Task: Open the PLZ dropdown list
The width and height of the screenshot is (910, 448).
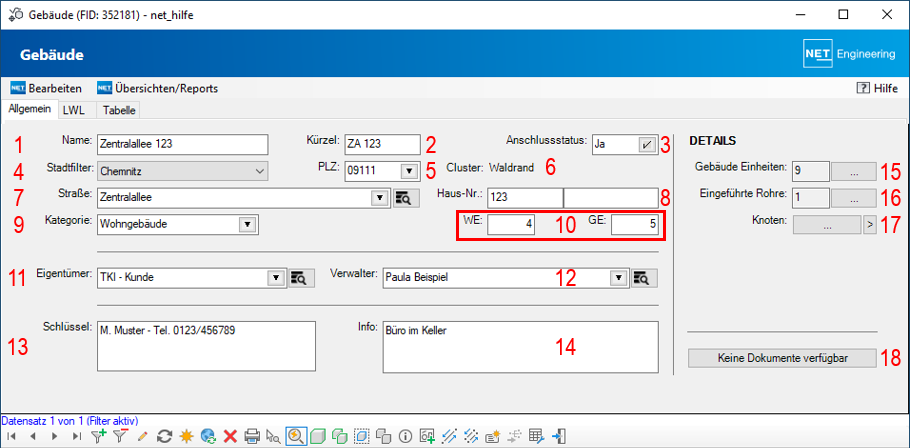Action: [x=408, y=171]
